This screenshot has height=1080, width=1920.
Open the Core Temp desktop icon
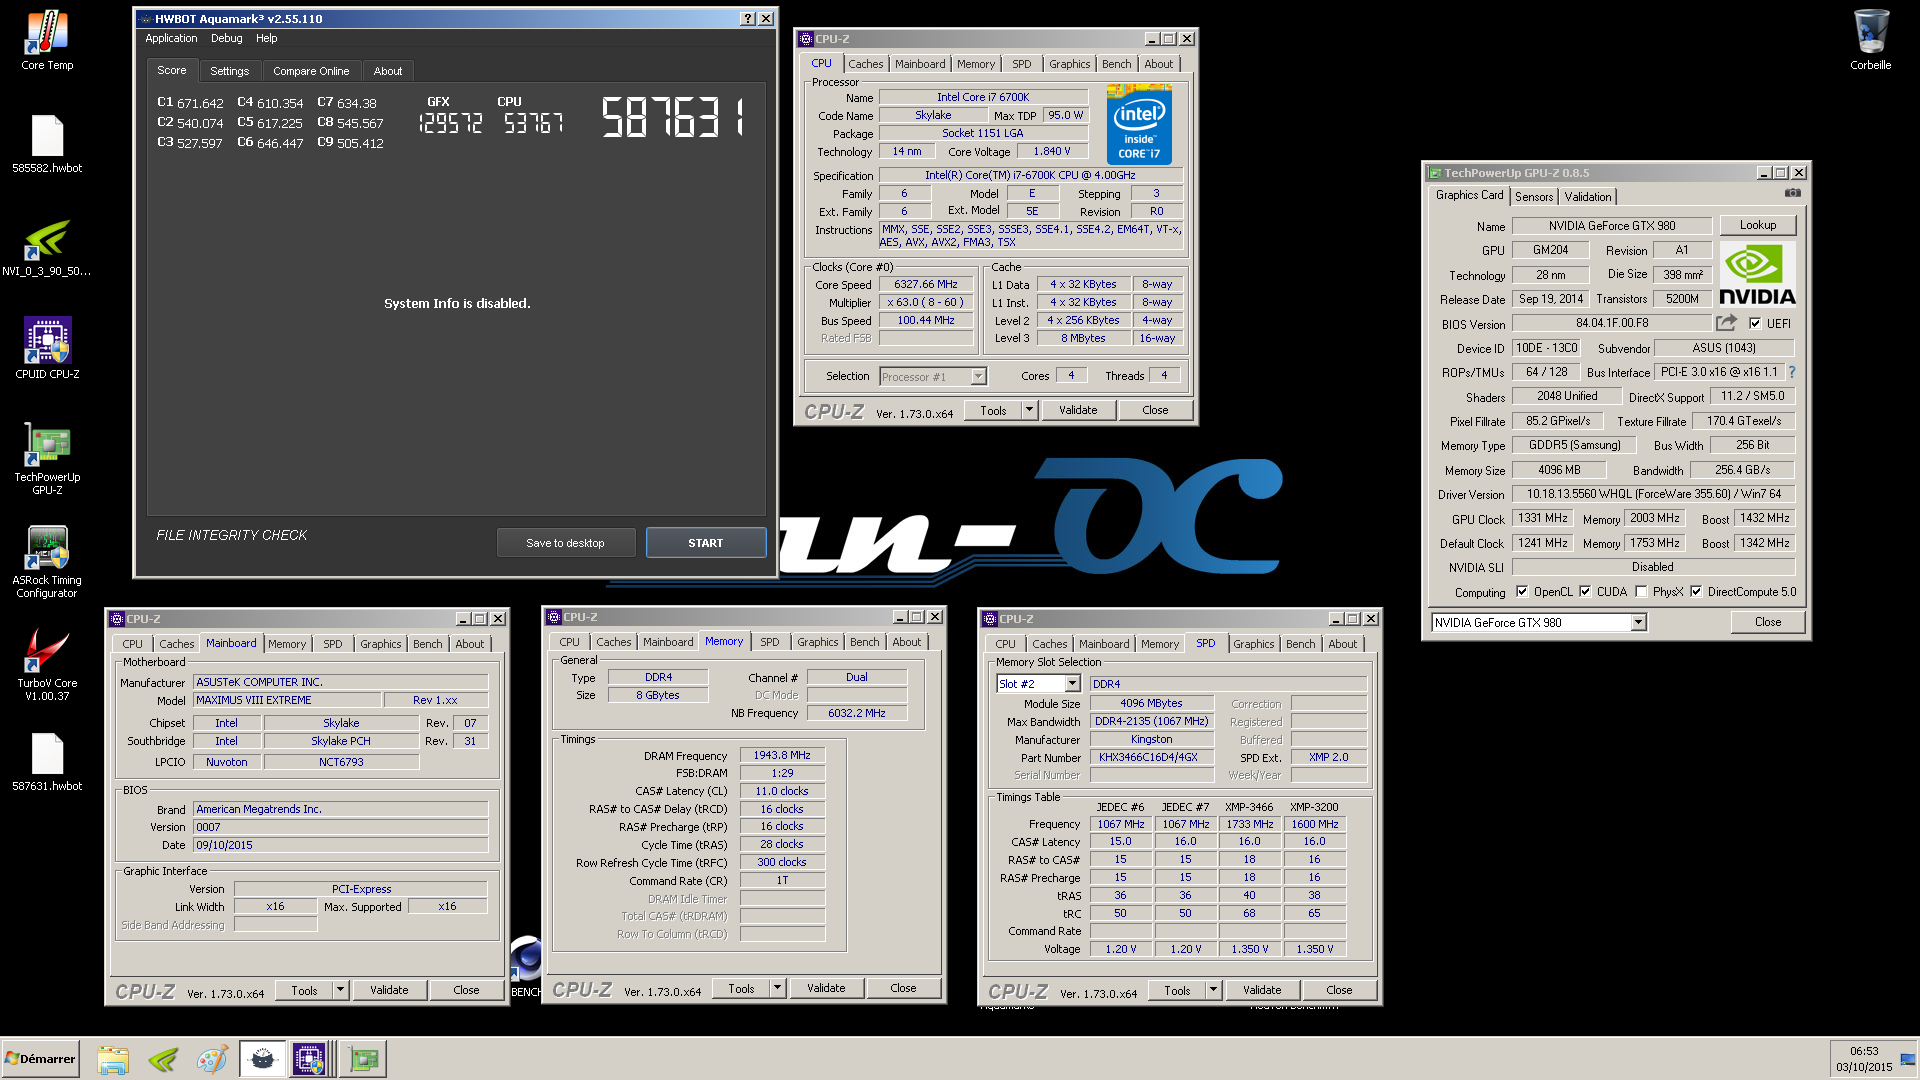tap(47, 40)
